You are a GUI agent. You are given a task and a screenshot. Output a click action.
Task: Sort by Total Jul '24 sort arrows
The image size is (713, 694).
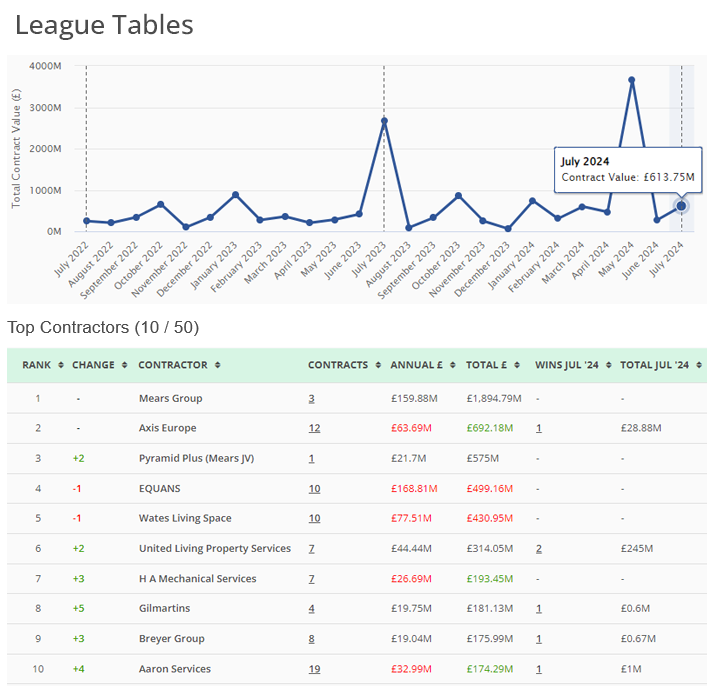point(699,365)
